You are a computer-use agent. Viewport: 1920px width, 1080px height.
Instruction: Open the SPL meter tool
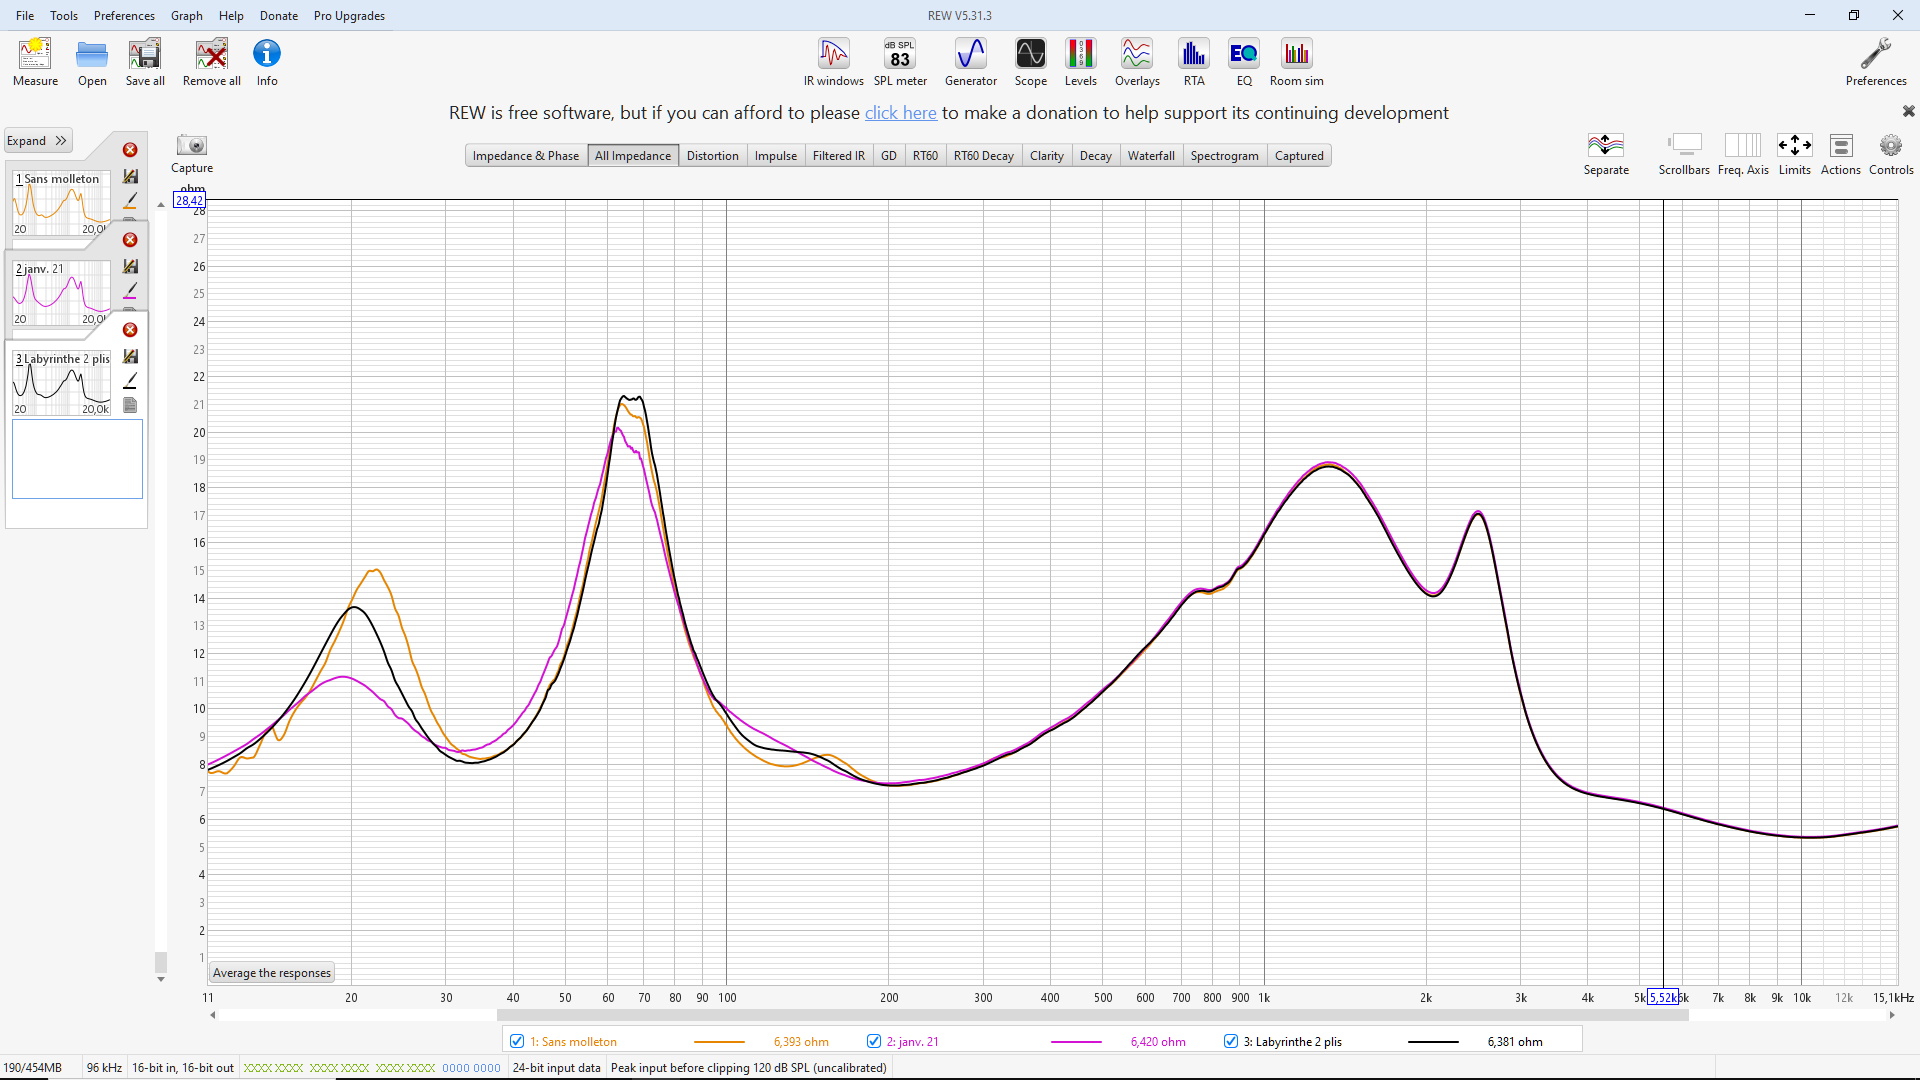pyautogui.click(x=899, y=62)
